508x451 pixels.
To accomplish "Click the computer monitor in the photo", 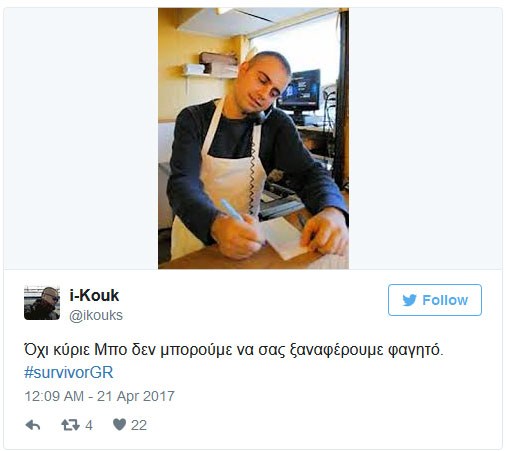I will pyautogui.click(x=299, y=90).
